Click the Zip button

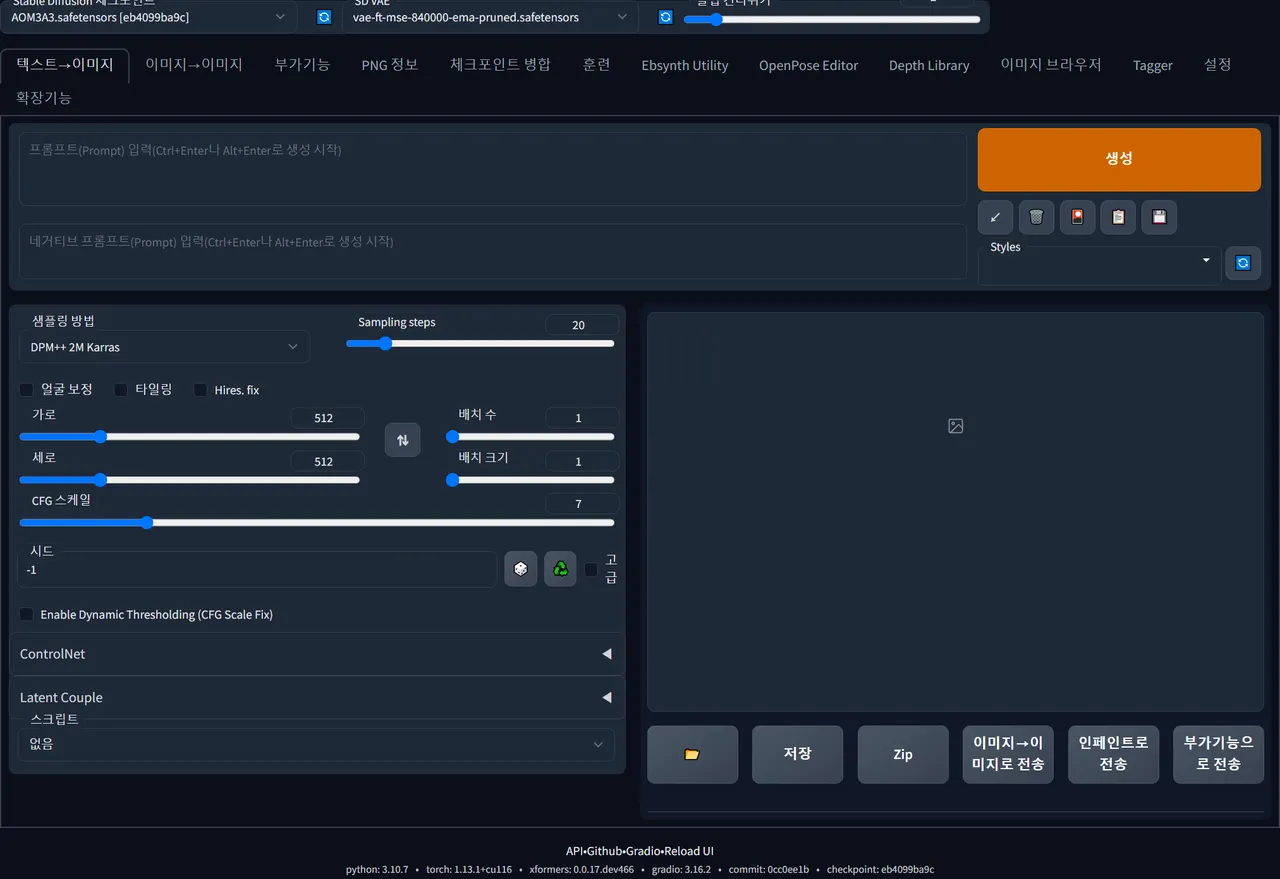point(903,755)
